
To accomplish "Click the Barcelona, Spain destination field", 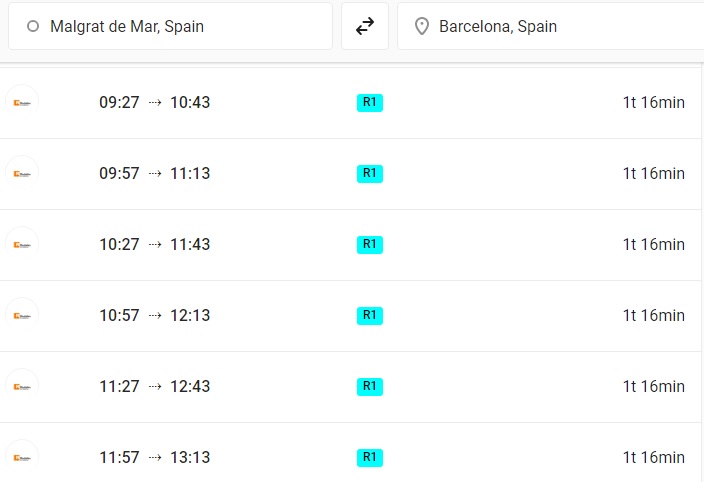I will pos(550,26).
